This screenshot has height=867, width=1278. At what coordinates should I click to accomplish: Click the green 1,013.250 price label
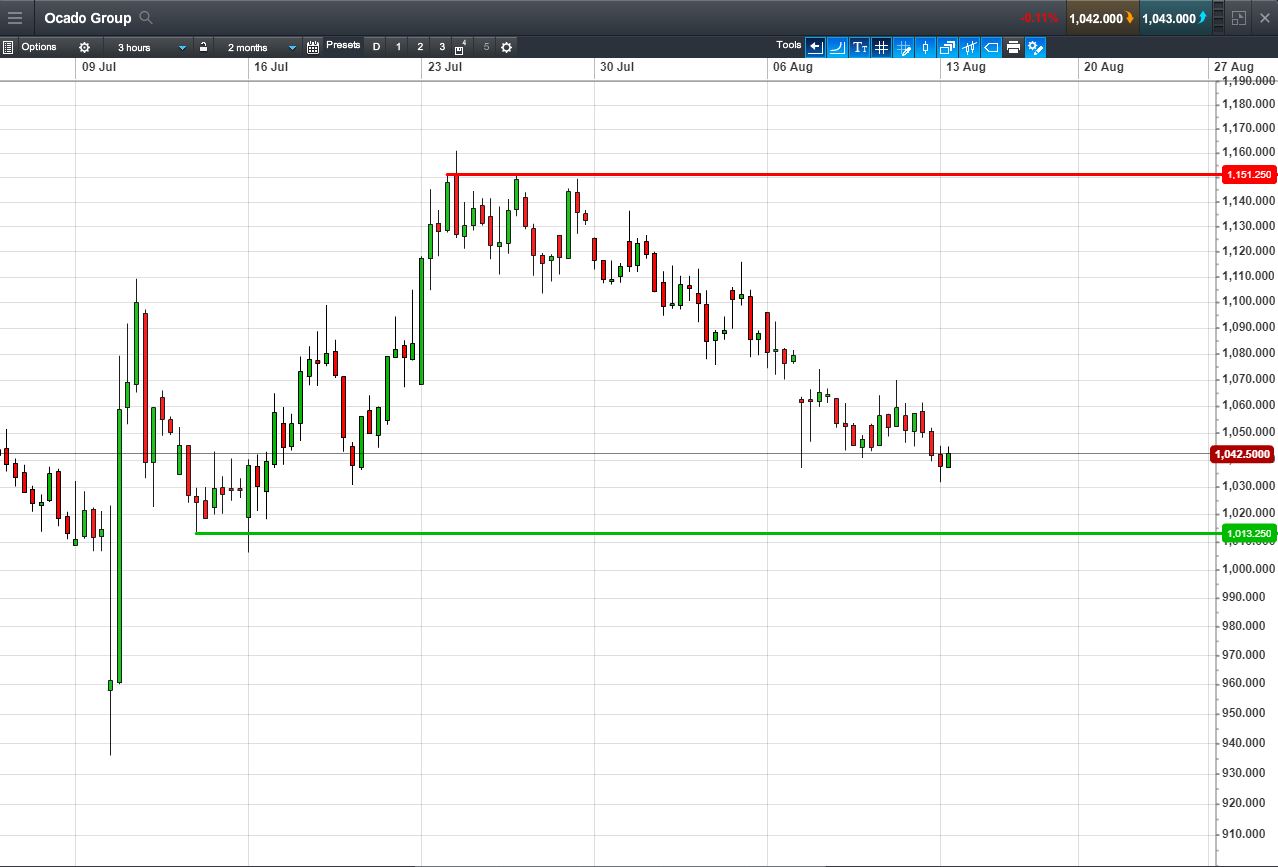[1249, 534]
